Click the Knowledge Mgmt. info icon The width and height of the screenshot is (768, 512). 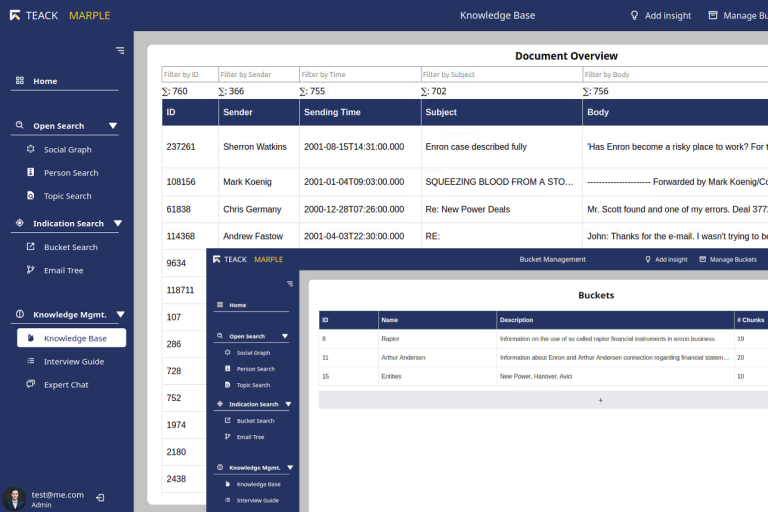click(20, 314)
